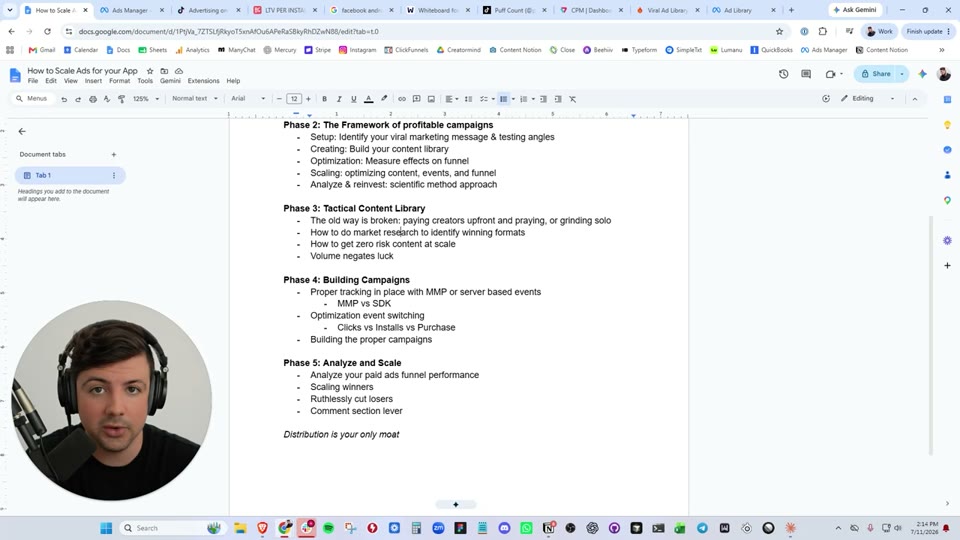Click the Undo arrow in Docs toolbar
This screenshot has width=960, height=540.
tap(64, 99)
